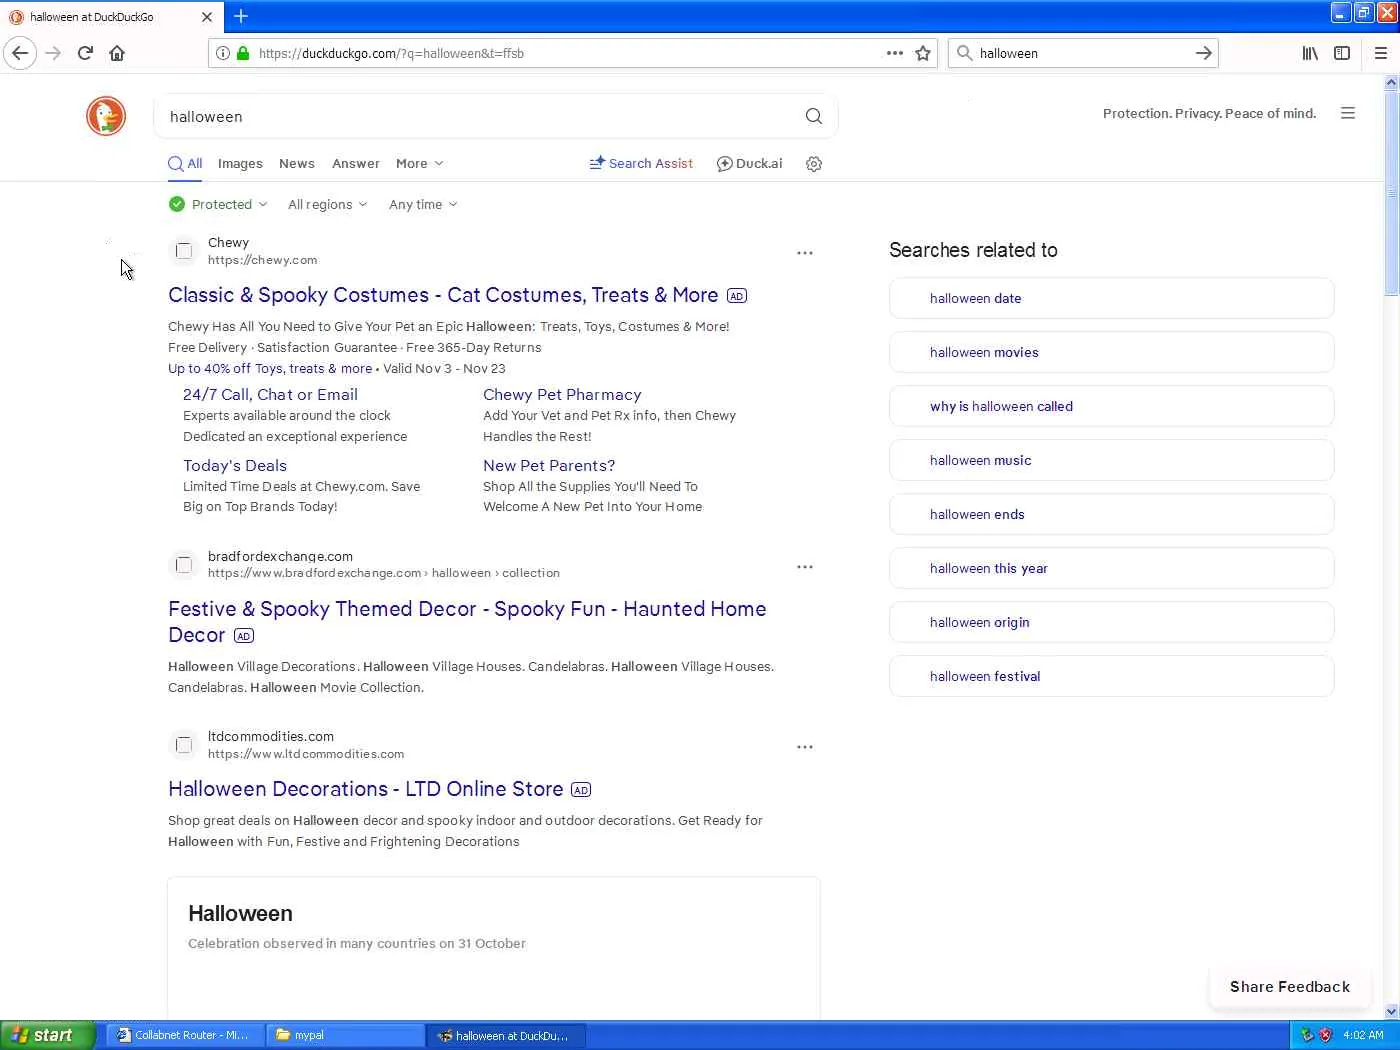This screenshot has width=1400, height=1050.
Task: Open the browser home page
Action: click(117, 53)
